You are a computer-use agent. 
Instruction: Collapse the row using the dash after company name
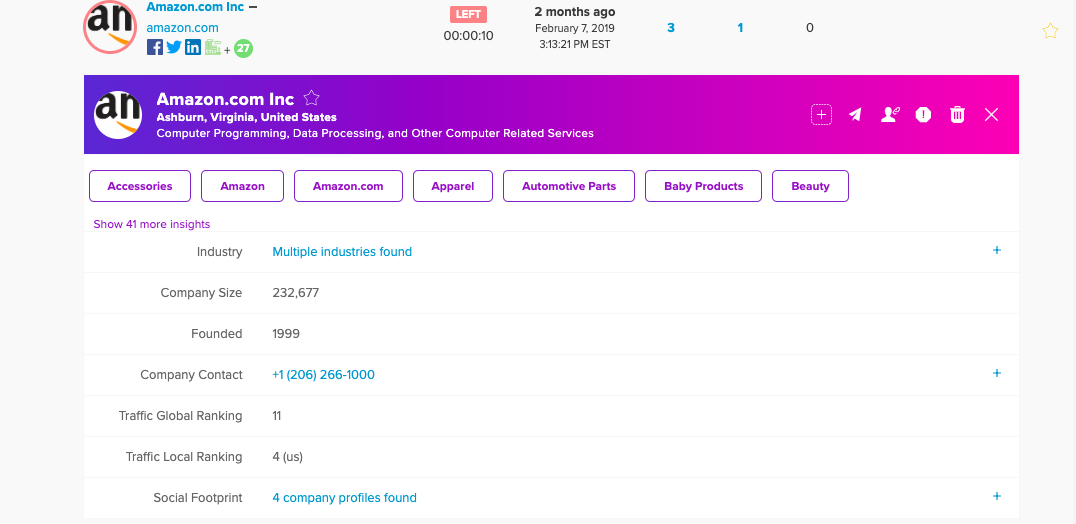click(253, 6)
